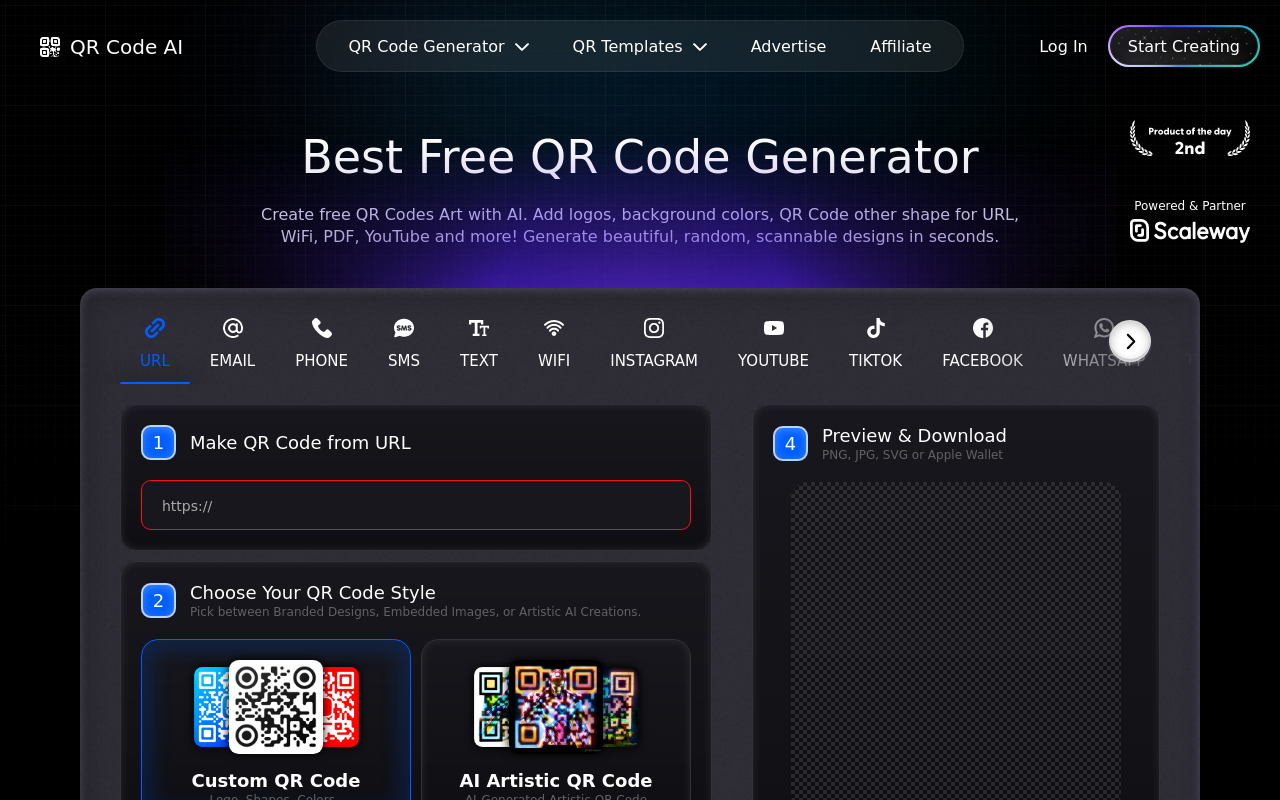This screenshot has width=1280, height=800.
Task: Click the QR Code AI brand name
Action: click(127, 47)
